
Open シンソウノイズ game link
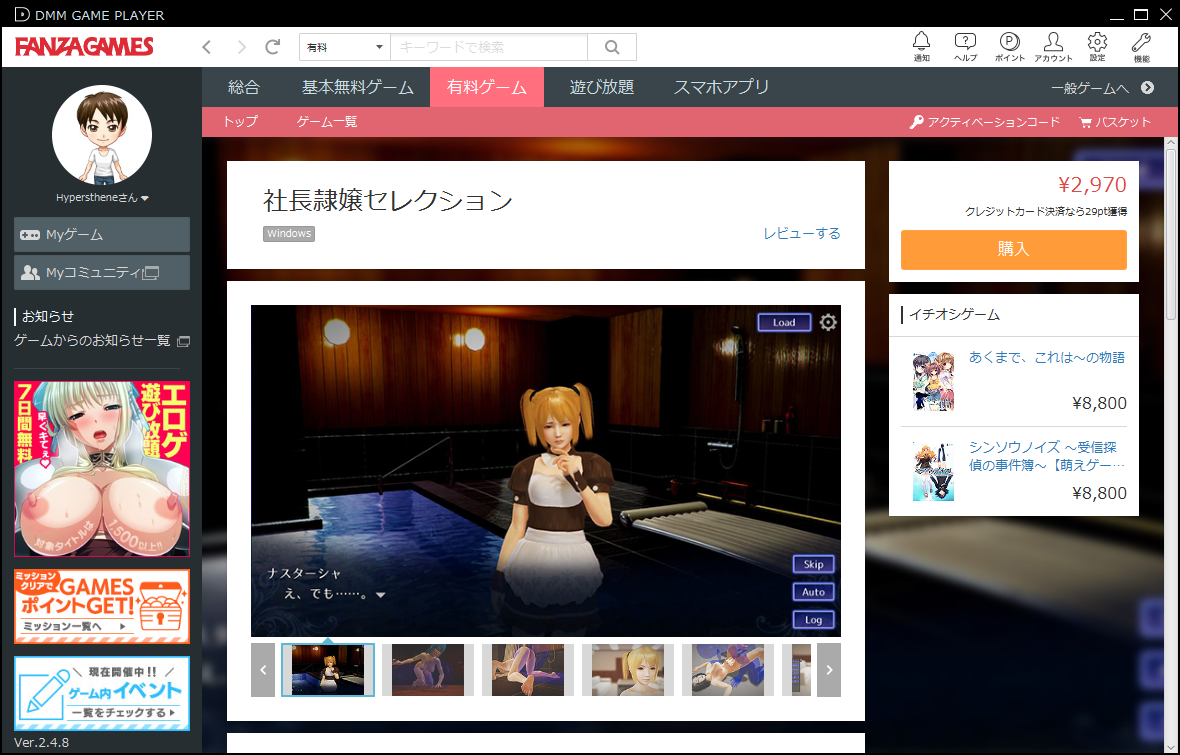(1047, 456)
